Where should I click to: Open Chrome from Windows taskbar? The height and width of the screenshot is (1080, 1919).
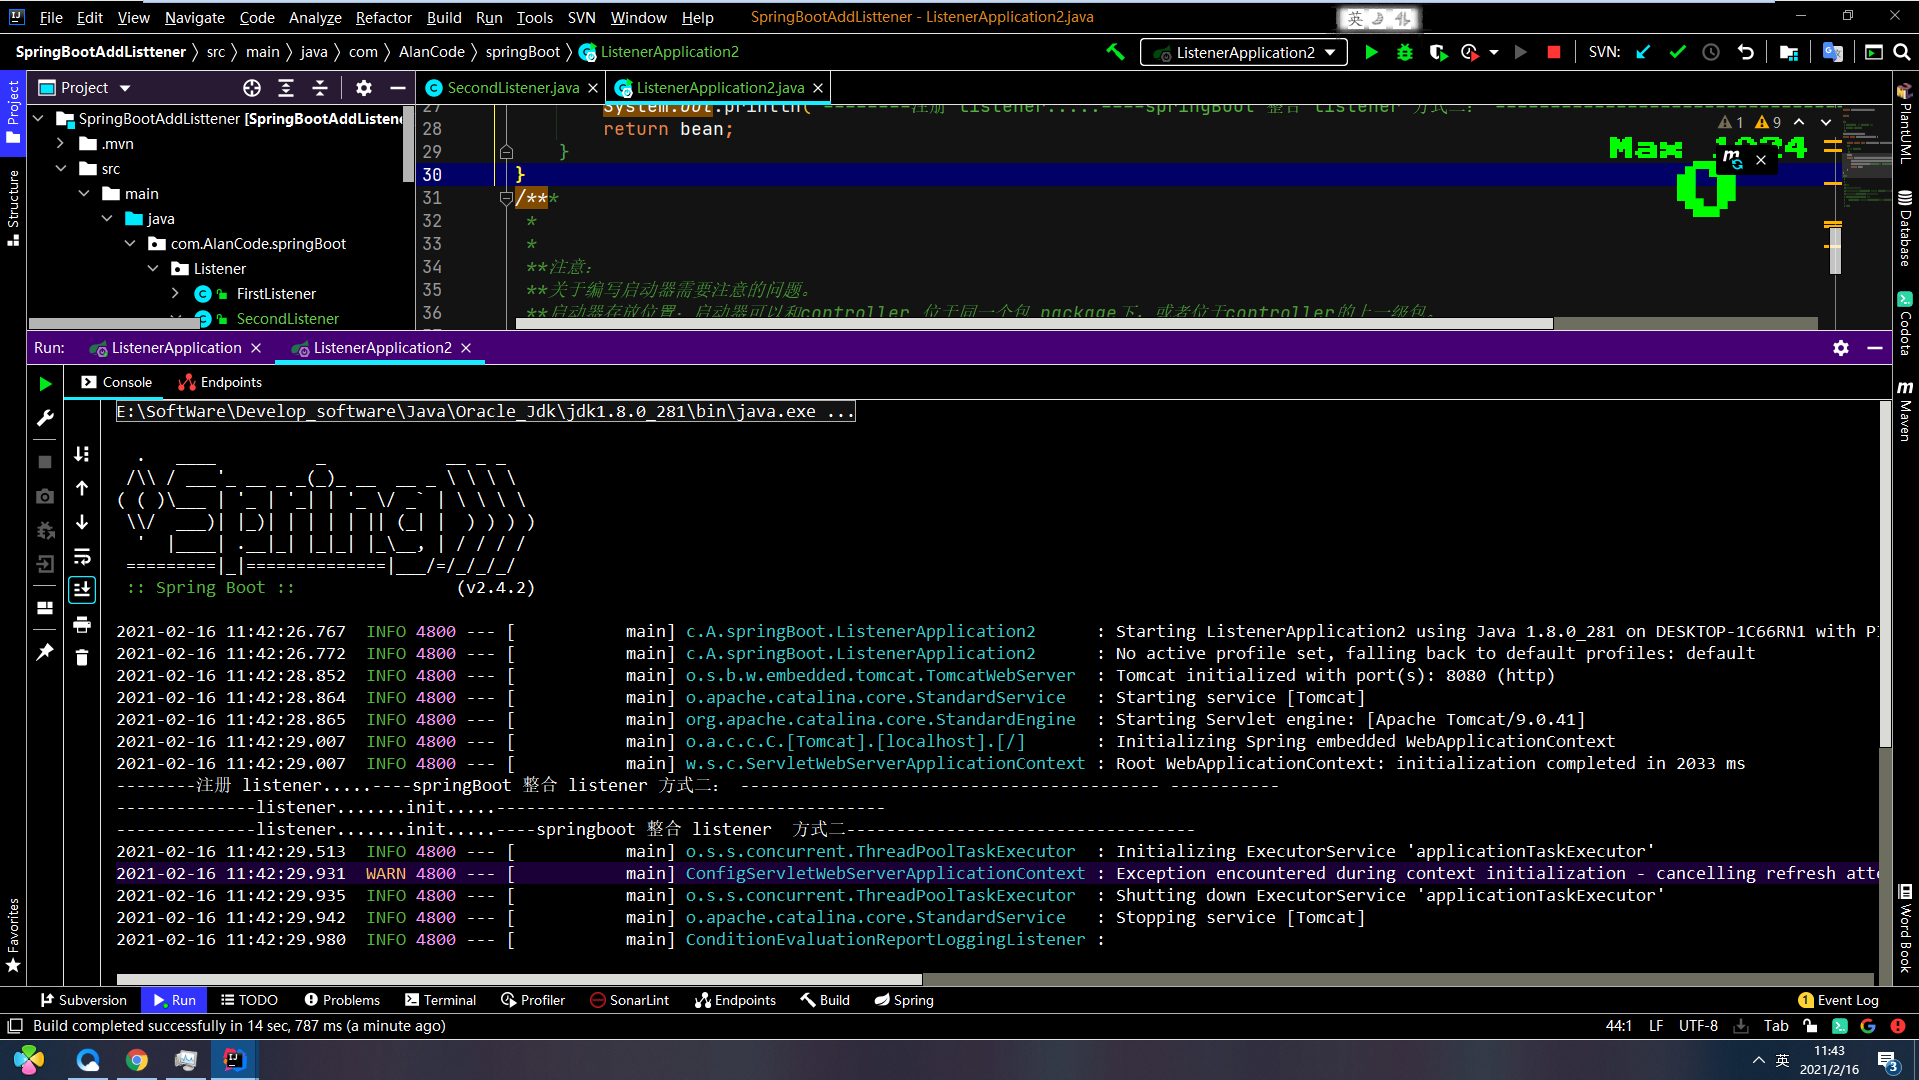(x=137, y=1060)
